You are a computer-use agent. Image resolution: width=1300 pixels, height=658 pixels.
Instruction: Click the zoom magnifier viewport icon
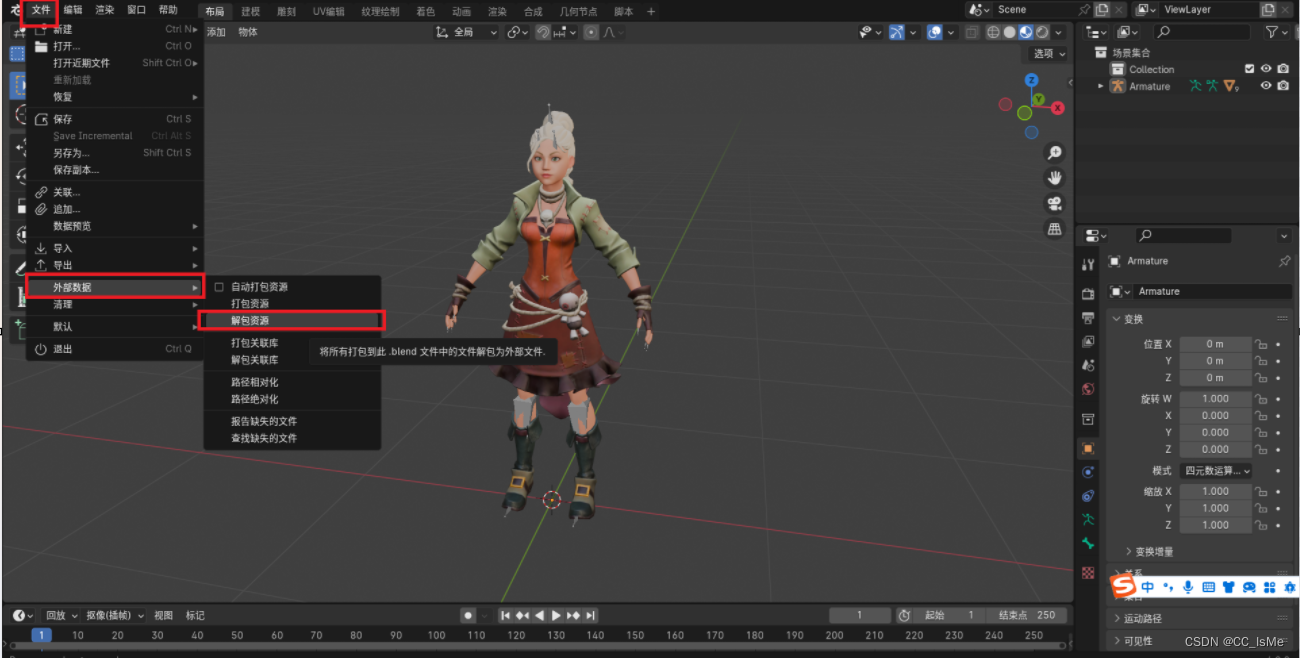pos(1054,152)
